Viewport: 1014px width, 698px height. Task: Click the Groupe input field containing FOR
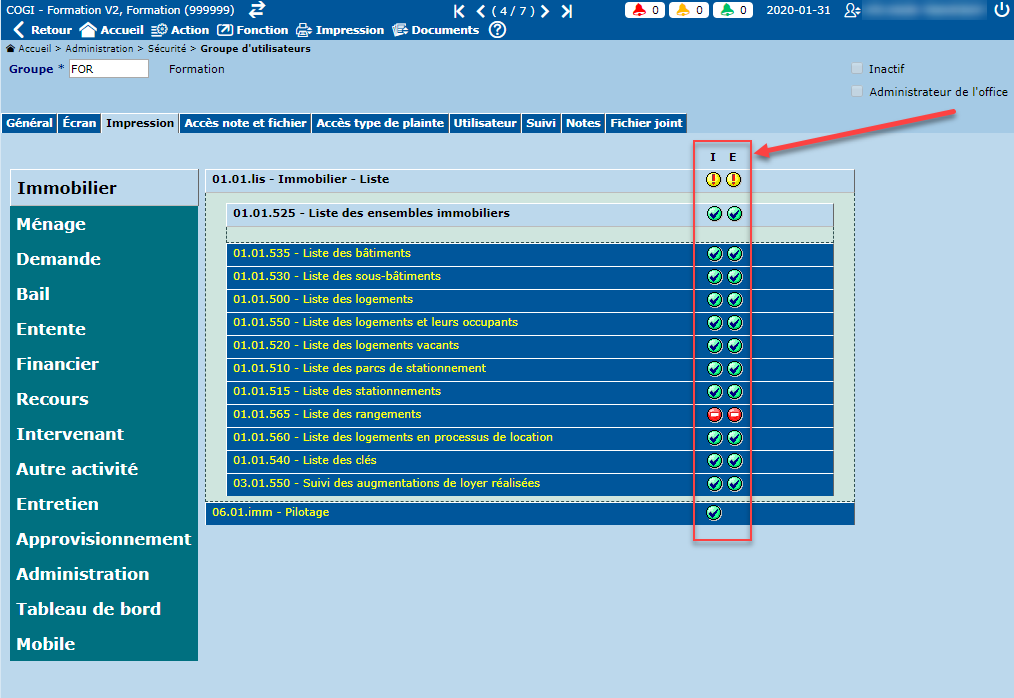108,69
